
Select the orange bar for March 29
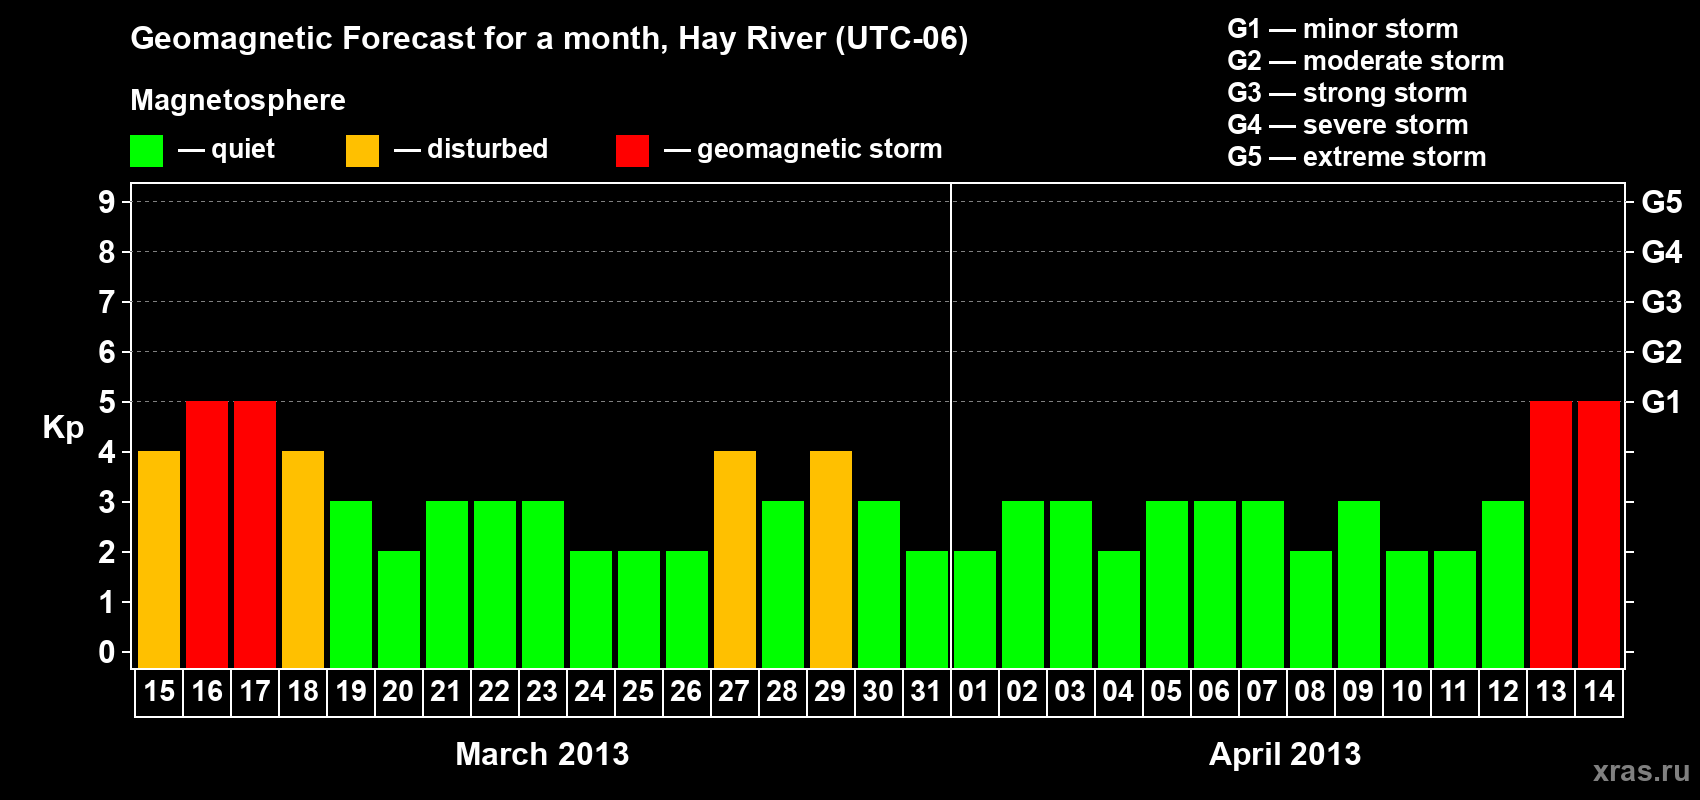click(x=831, y=559)
